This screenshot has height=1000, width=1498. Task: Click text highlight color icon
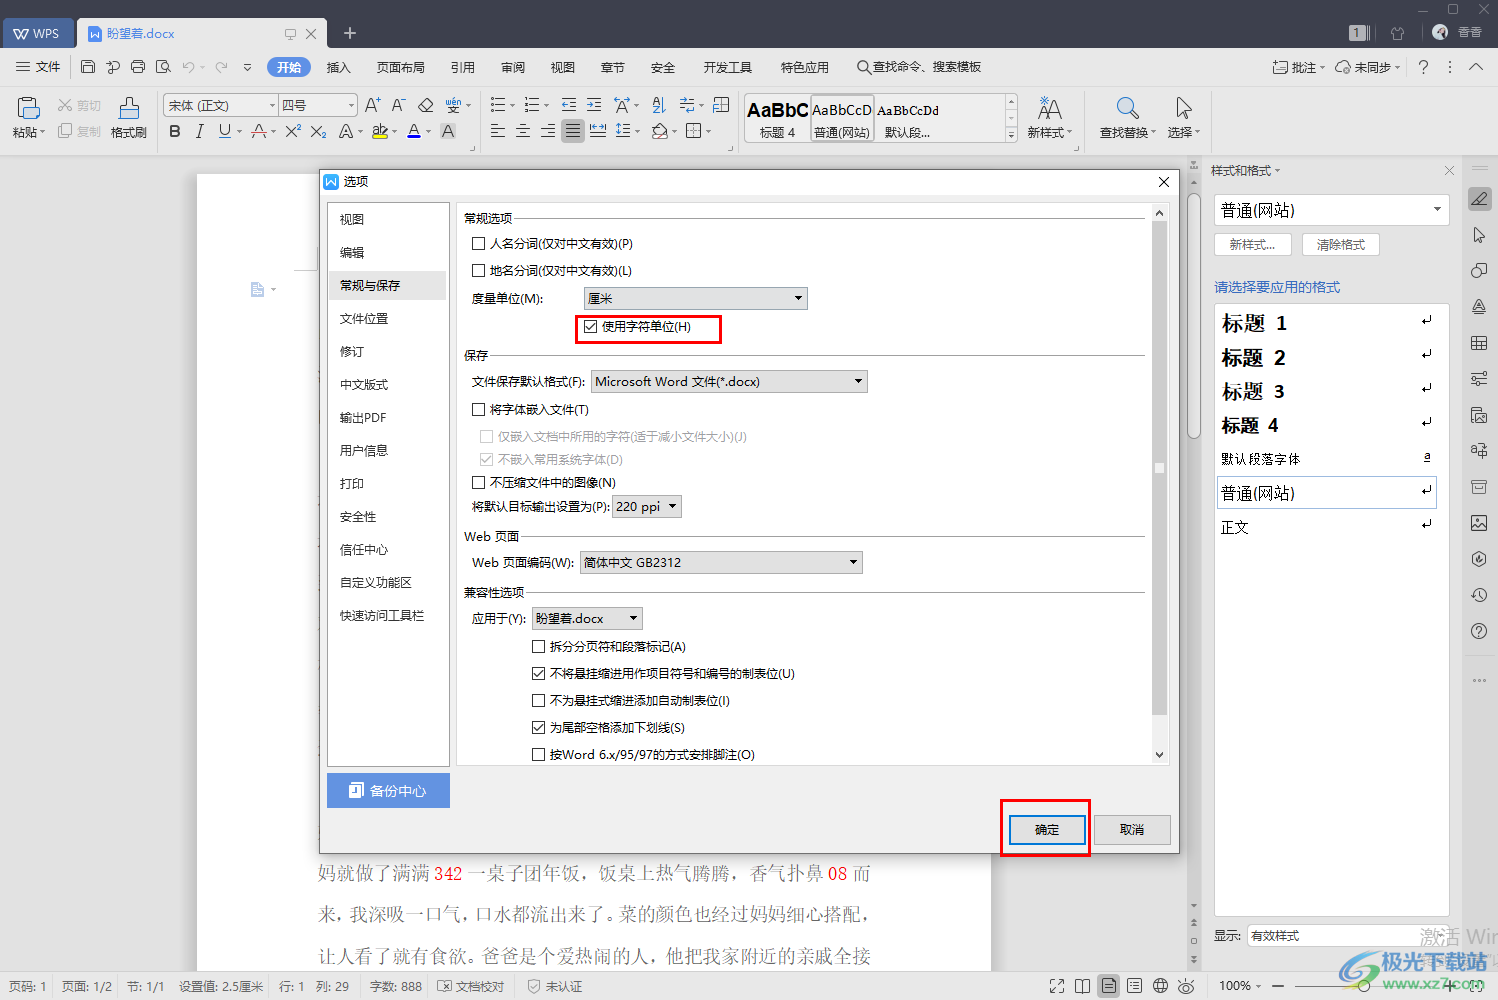tap(379, 131)
